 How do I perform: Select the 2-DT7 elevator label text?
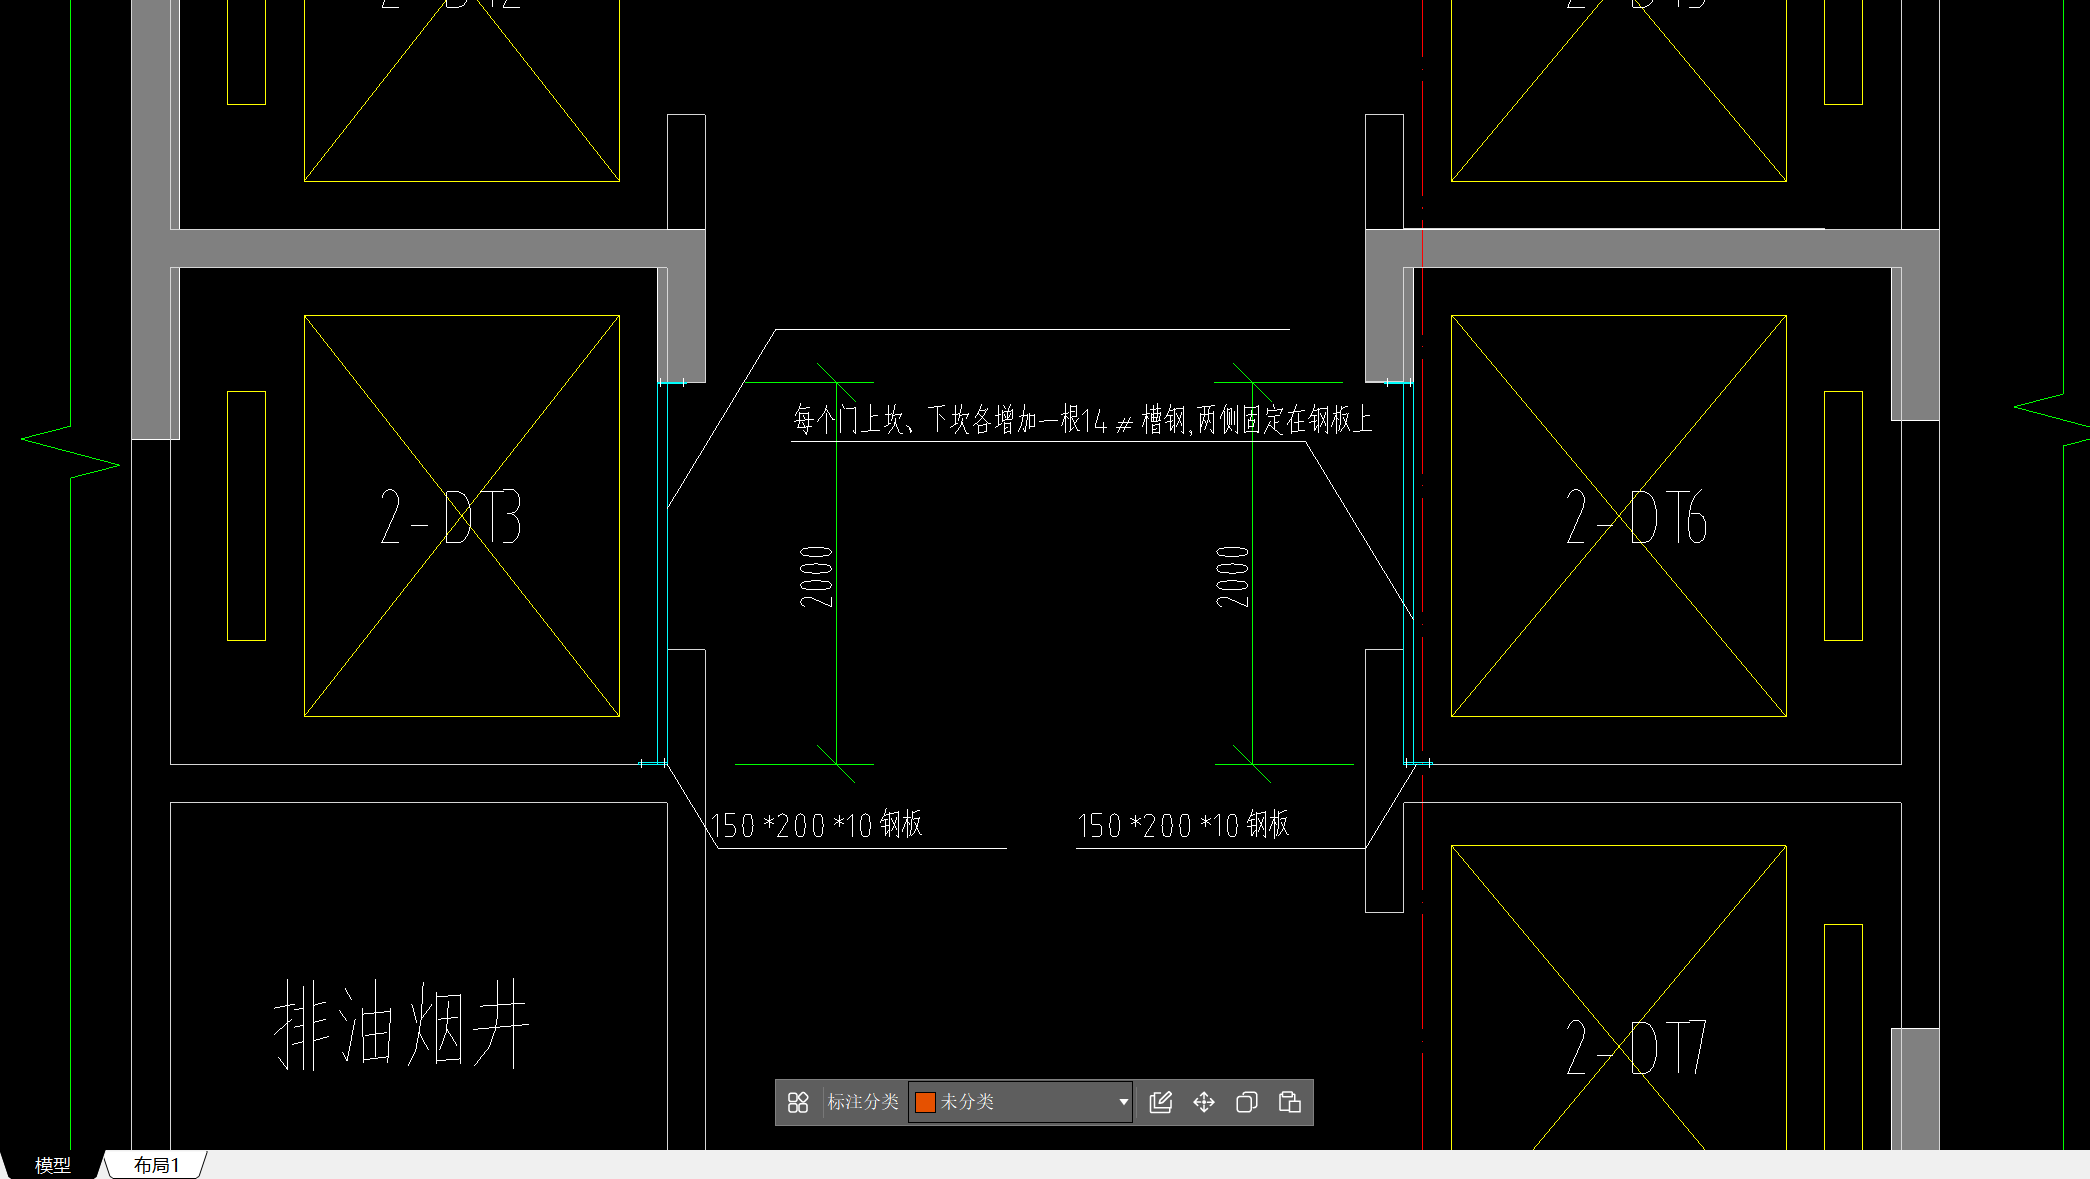point(1636,1048)
